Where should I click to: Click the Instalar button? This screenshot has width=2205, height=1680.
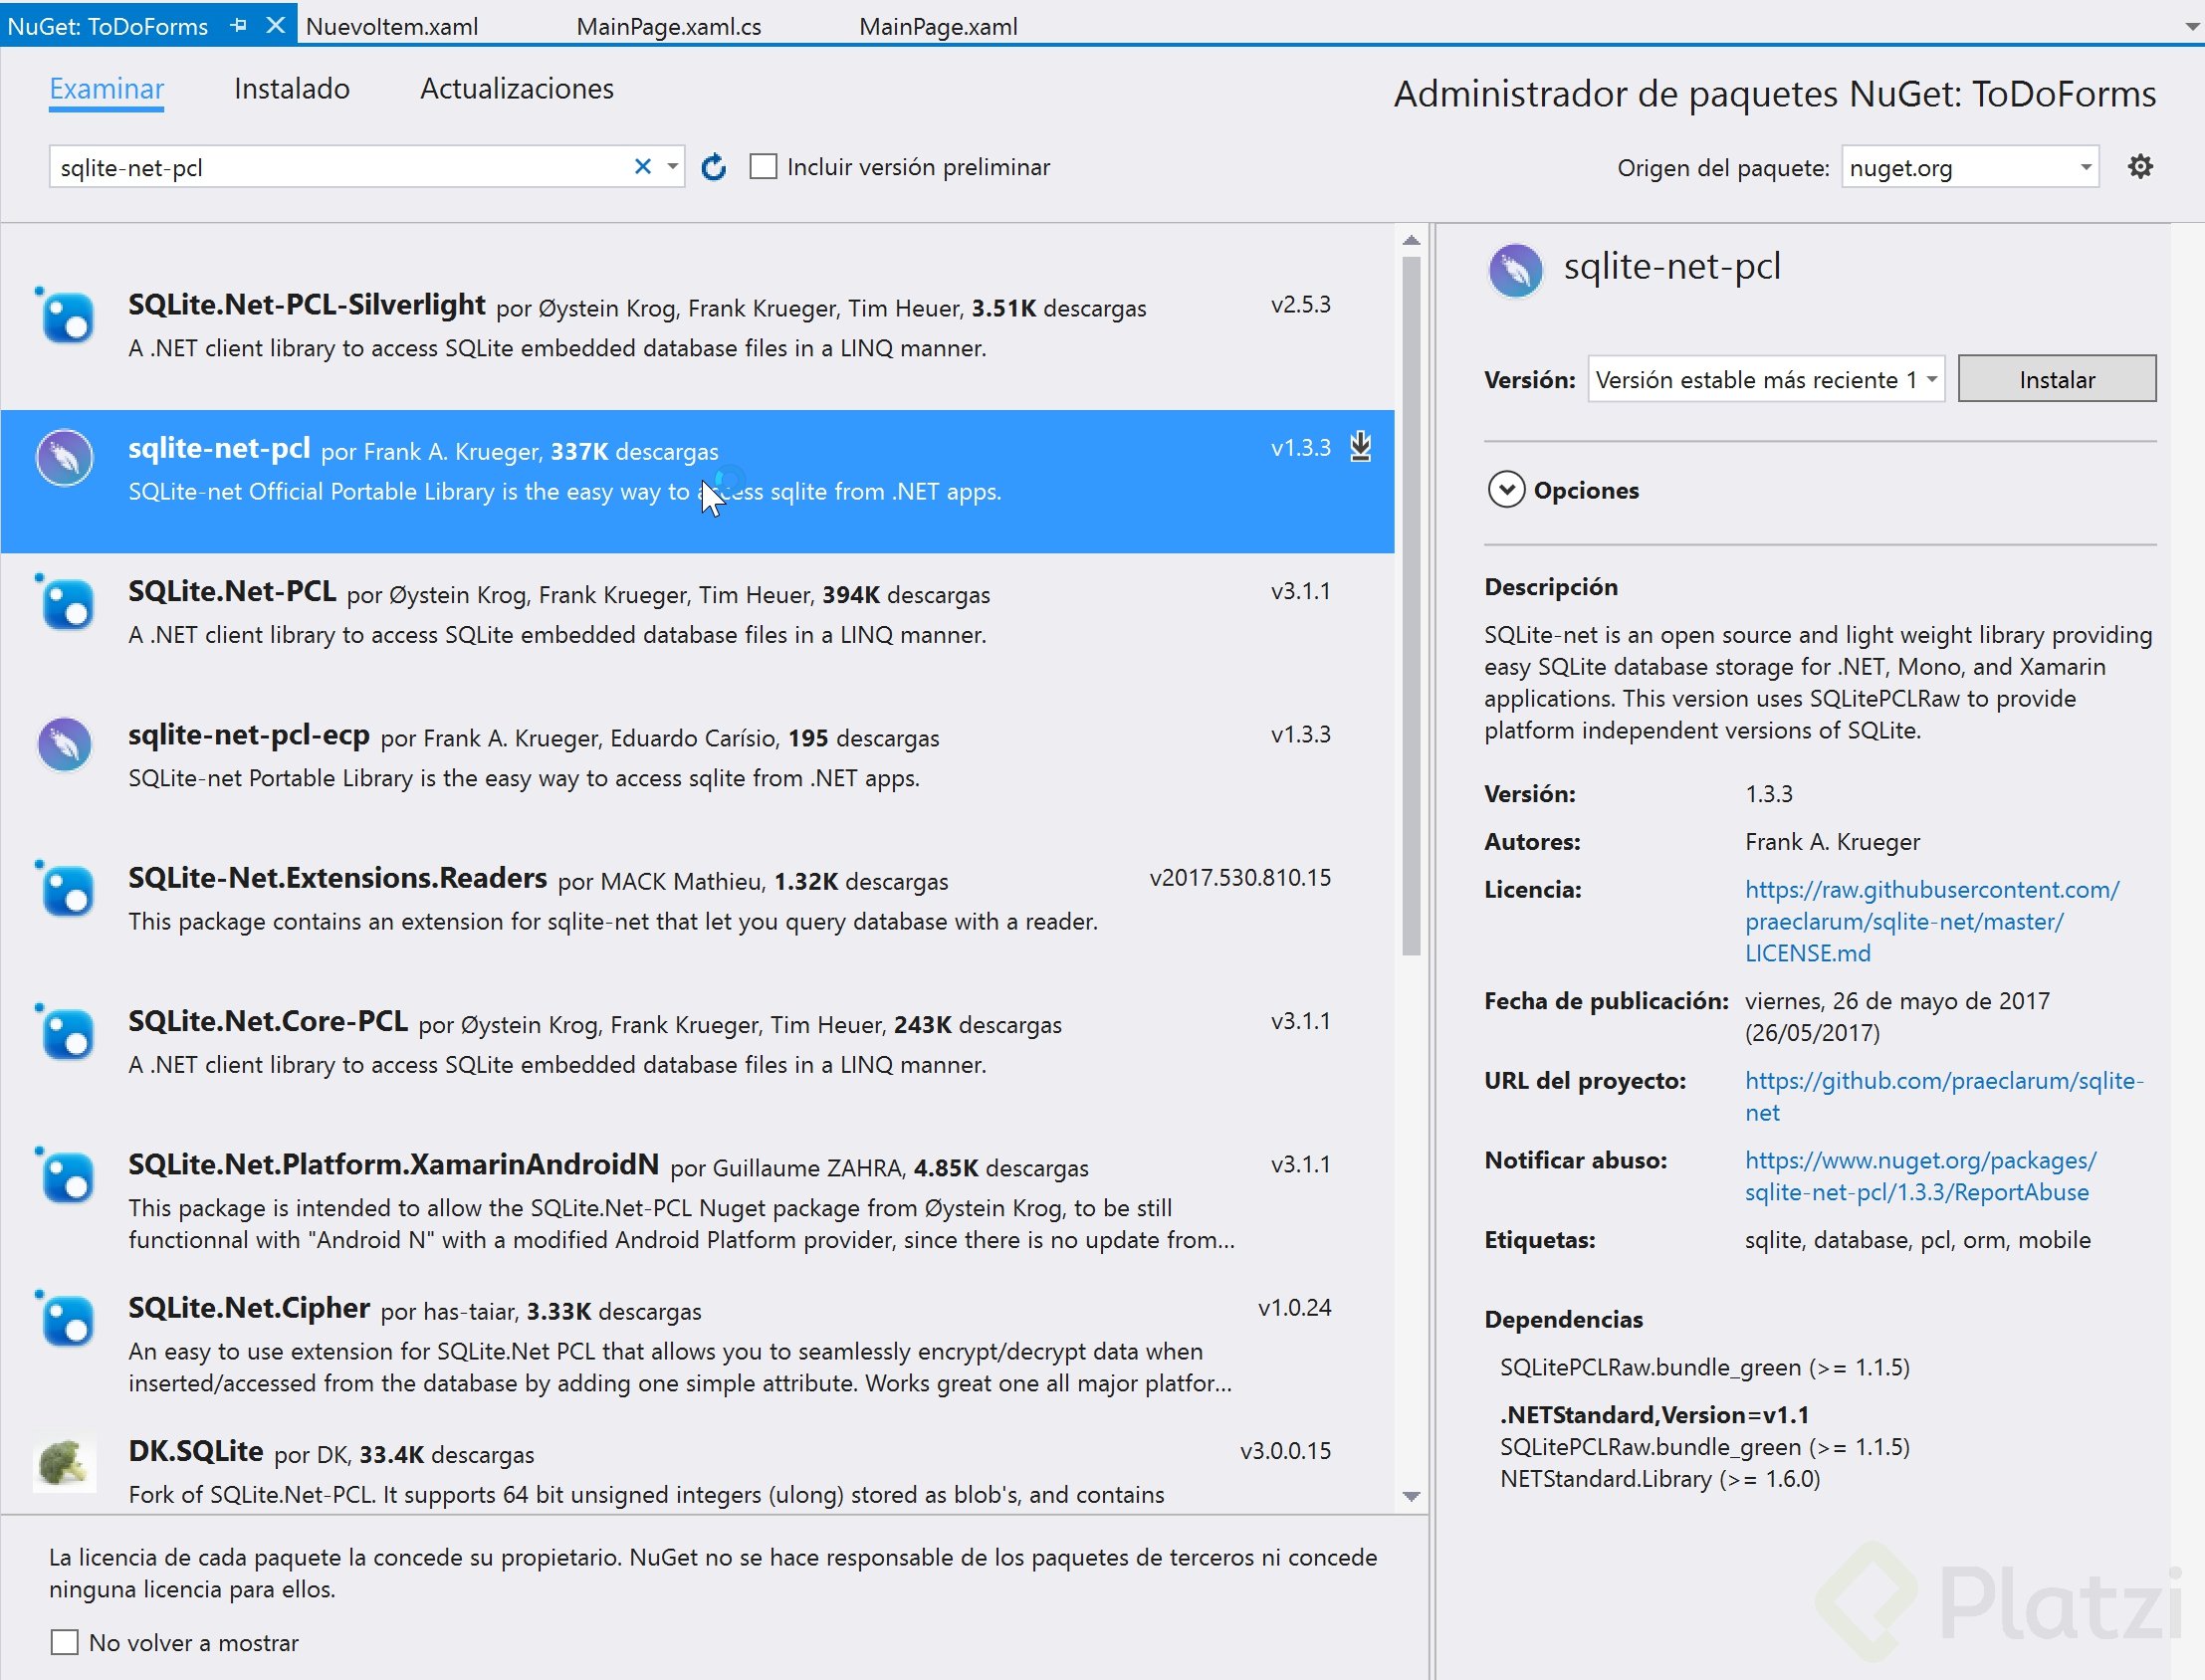click(x=2055, y=379)
